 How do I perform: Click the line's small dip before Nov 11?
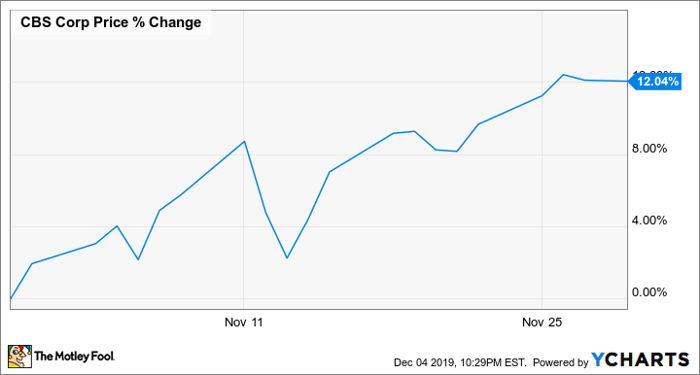[x=138, y=259]
